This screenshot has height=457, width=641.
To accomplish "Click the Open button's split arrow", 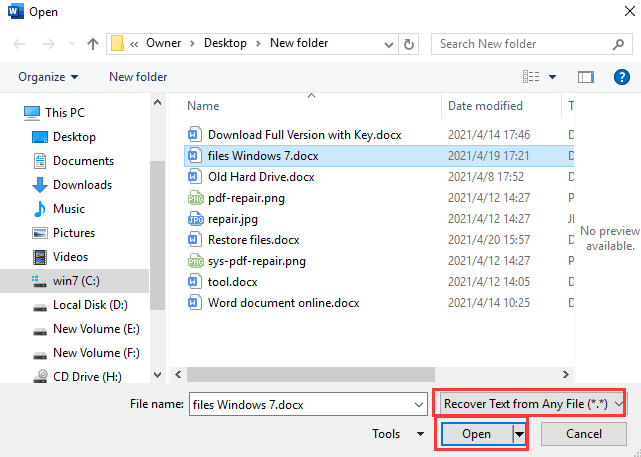I will tap(519, 434).
